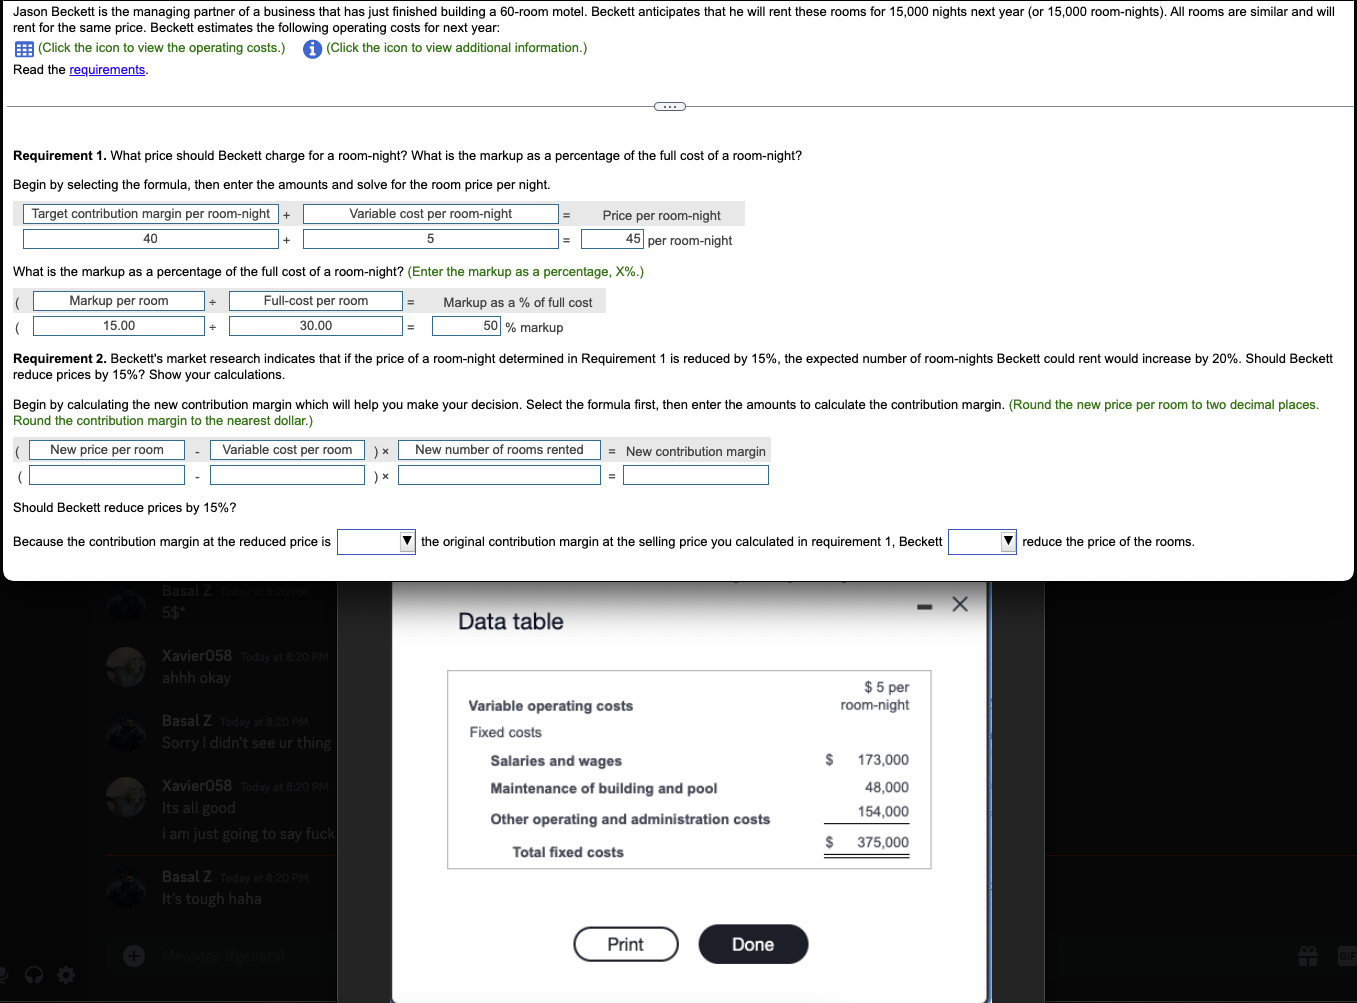Print the data table
The image size is (1357, 1003).
(x=625, y=944)
